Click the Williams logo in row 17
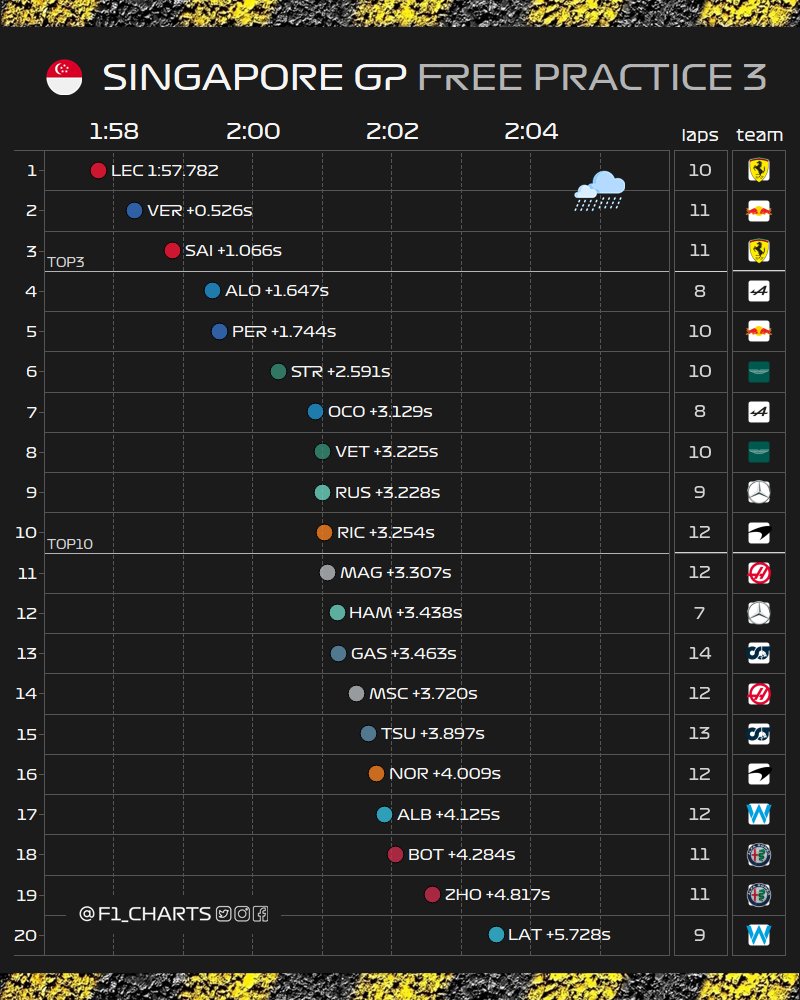 coord(759,814)
